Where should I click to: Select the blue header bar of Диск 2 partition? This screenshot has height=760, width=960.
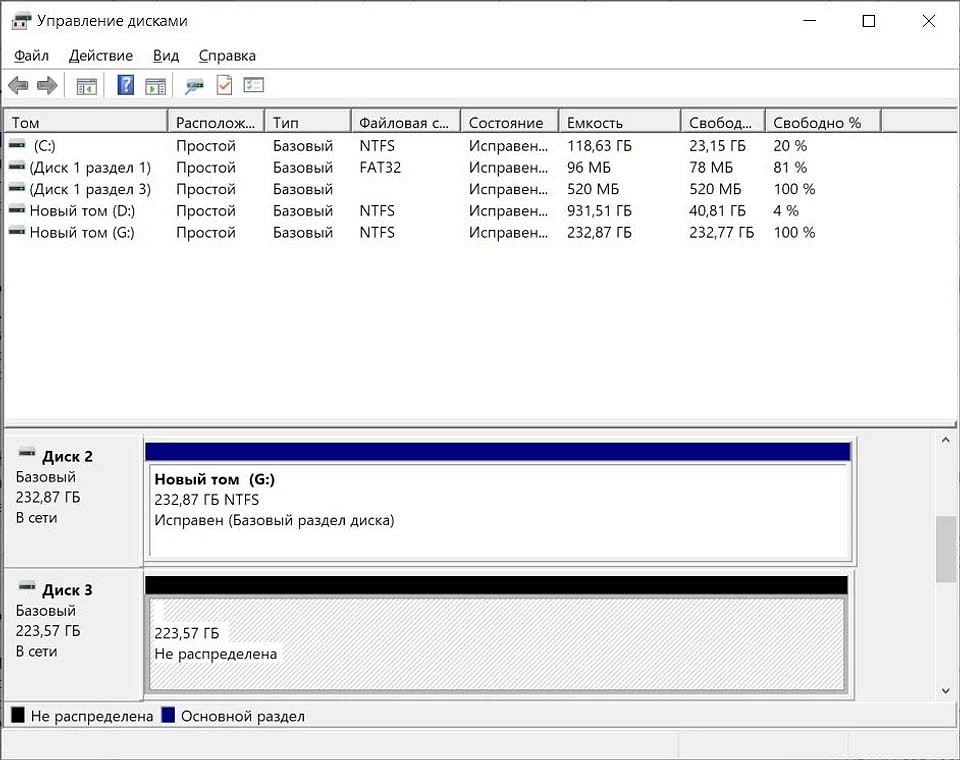pyautogui.click(x=498, y=451)
